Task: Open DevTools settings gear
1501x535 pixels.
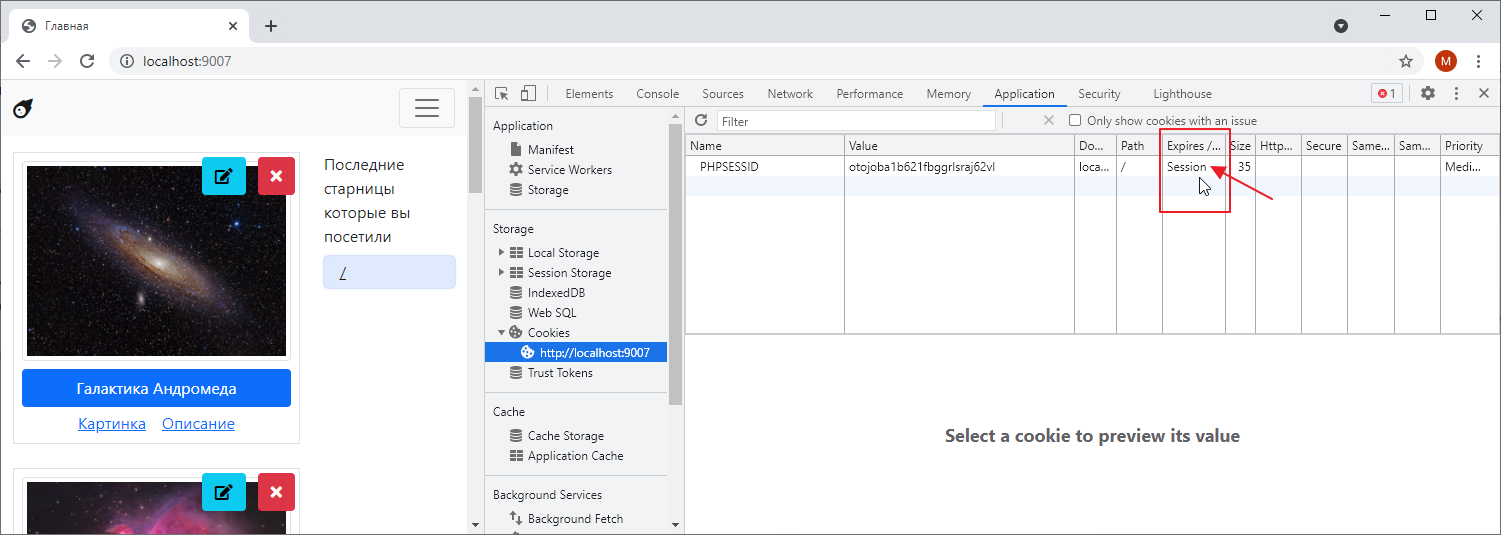Action: point(1428,93)
